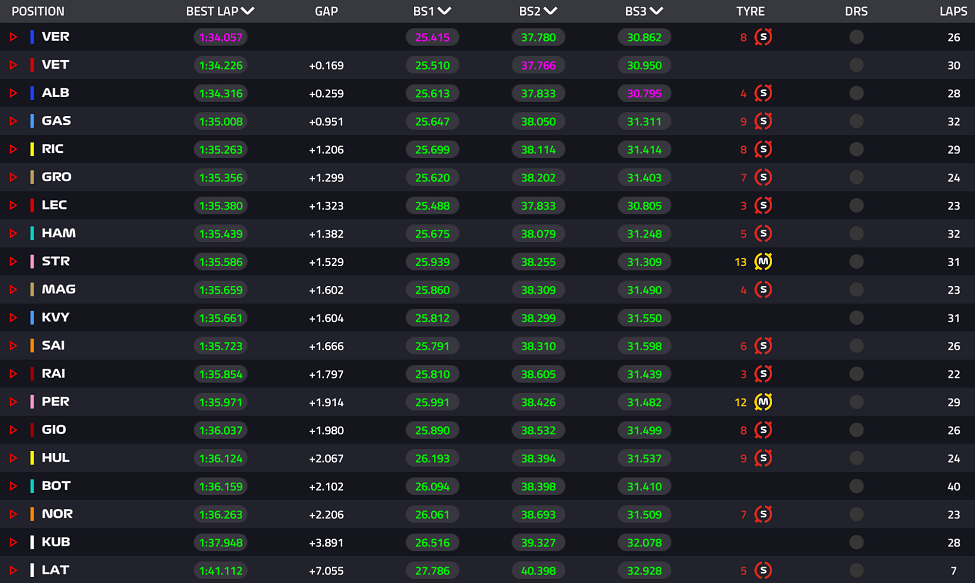Click the DRS indicator for BOT
The width and height of the screenshot is (975, 583).
click(856, 486)
